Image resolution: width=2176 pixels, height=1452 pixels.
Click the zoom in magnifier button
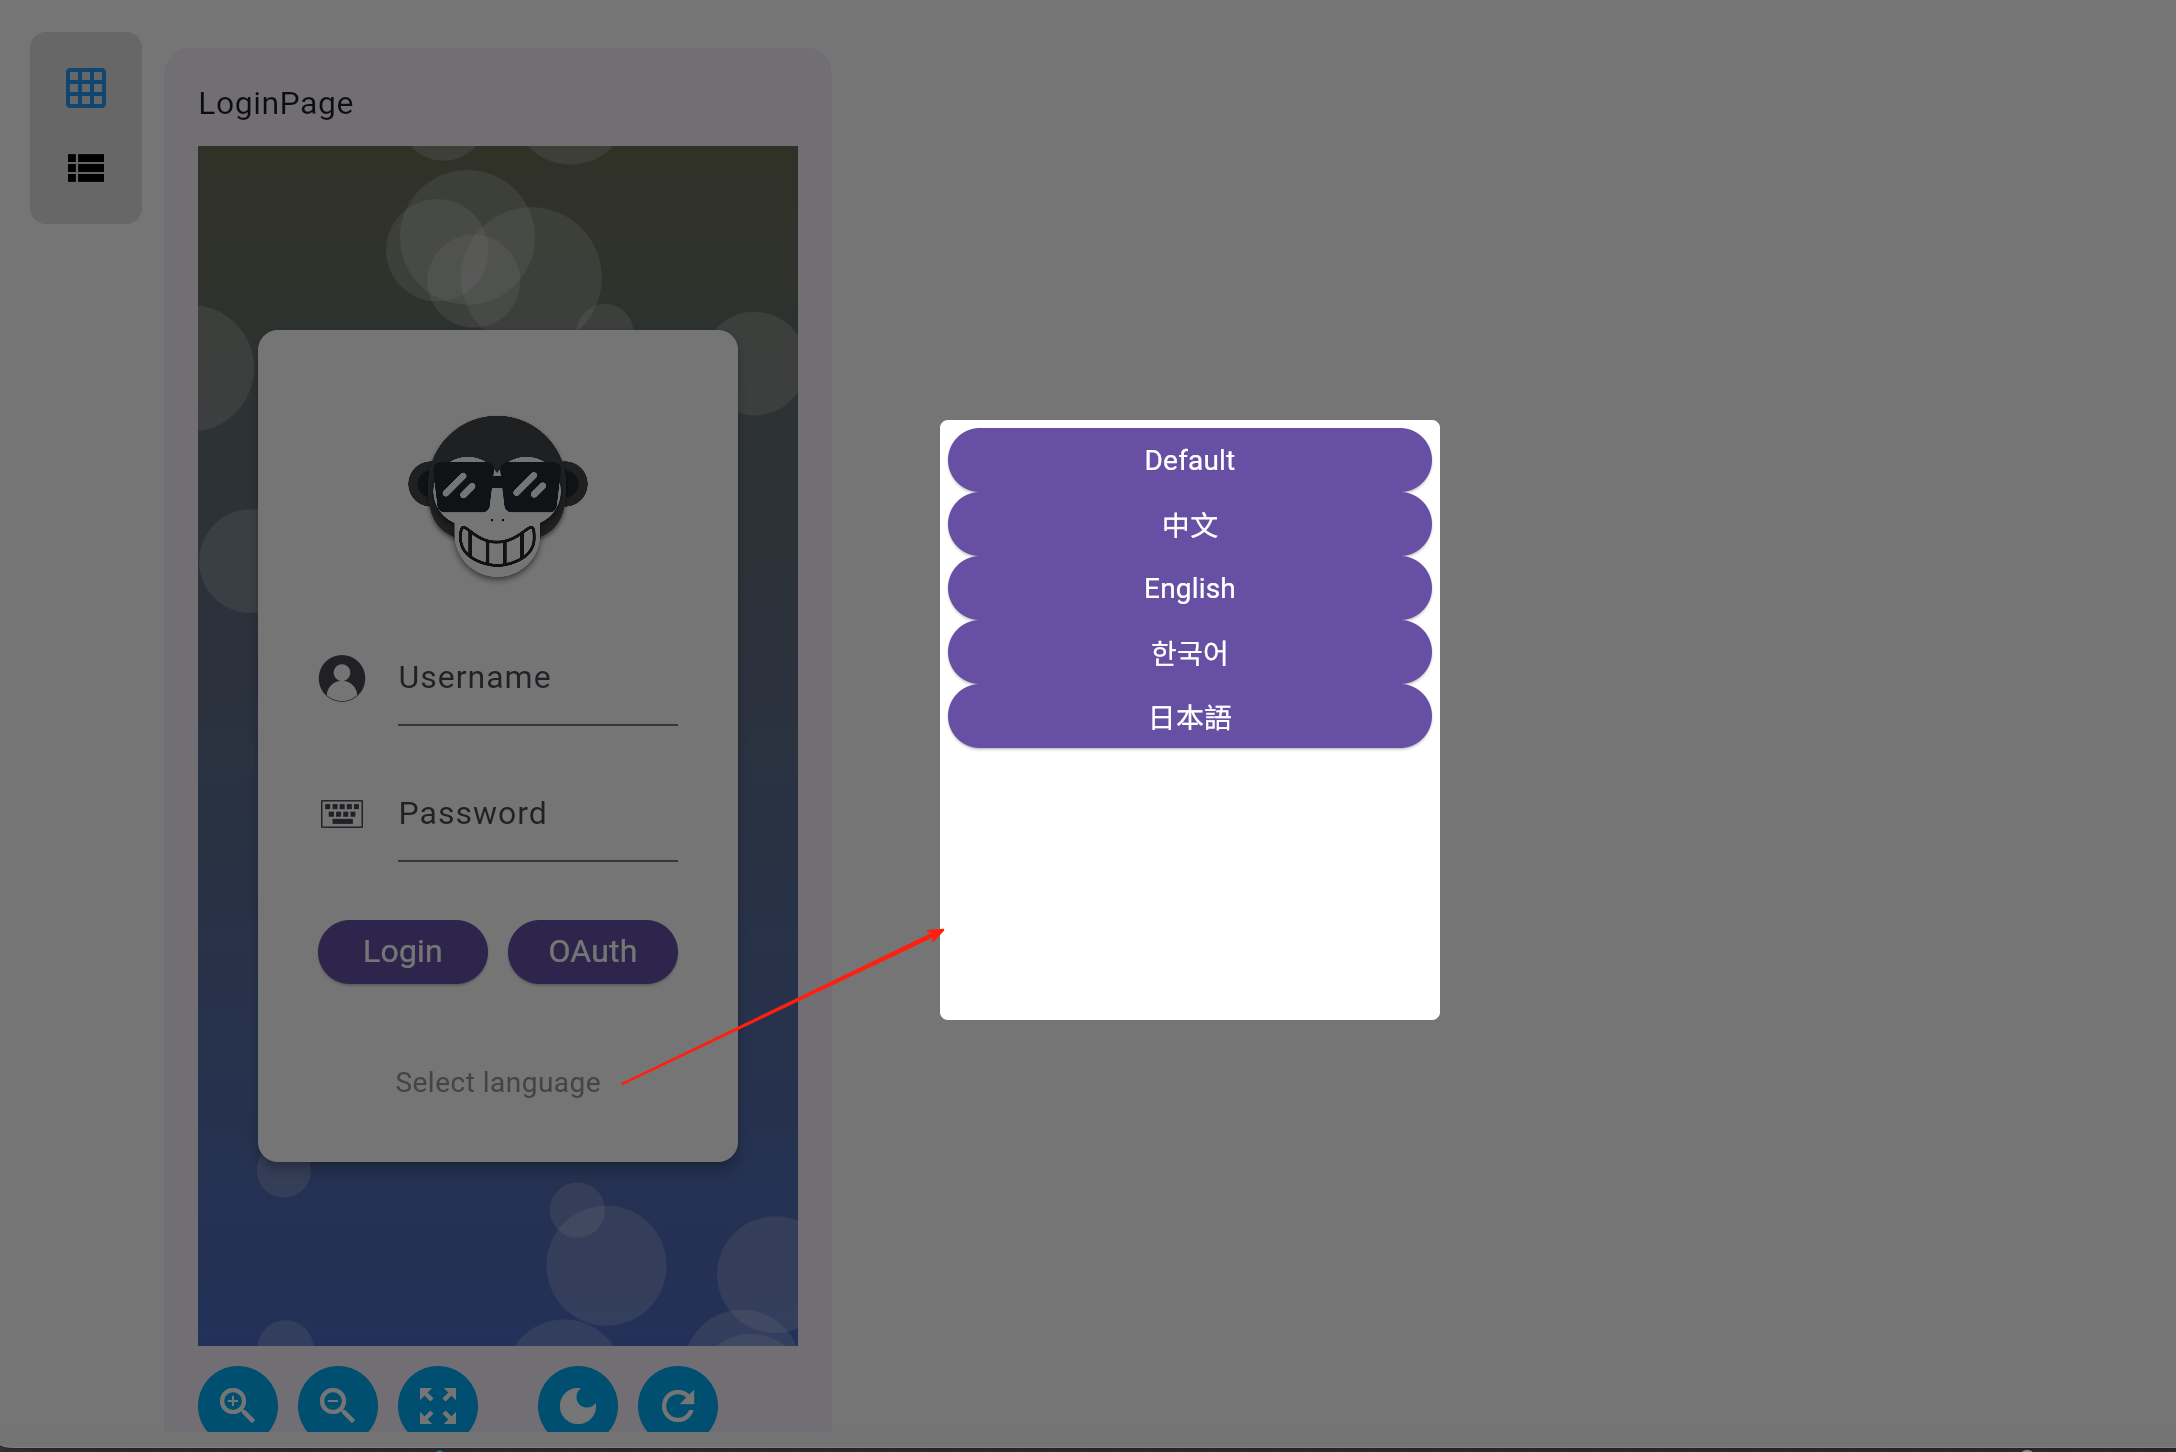[238, 1405]
